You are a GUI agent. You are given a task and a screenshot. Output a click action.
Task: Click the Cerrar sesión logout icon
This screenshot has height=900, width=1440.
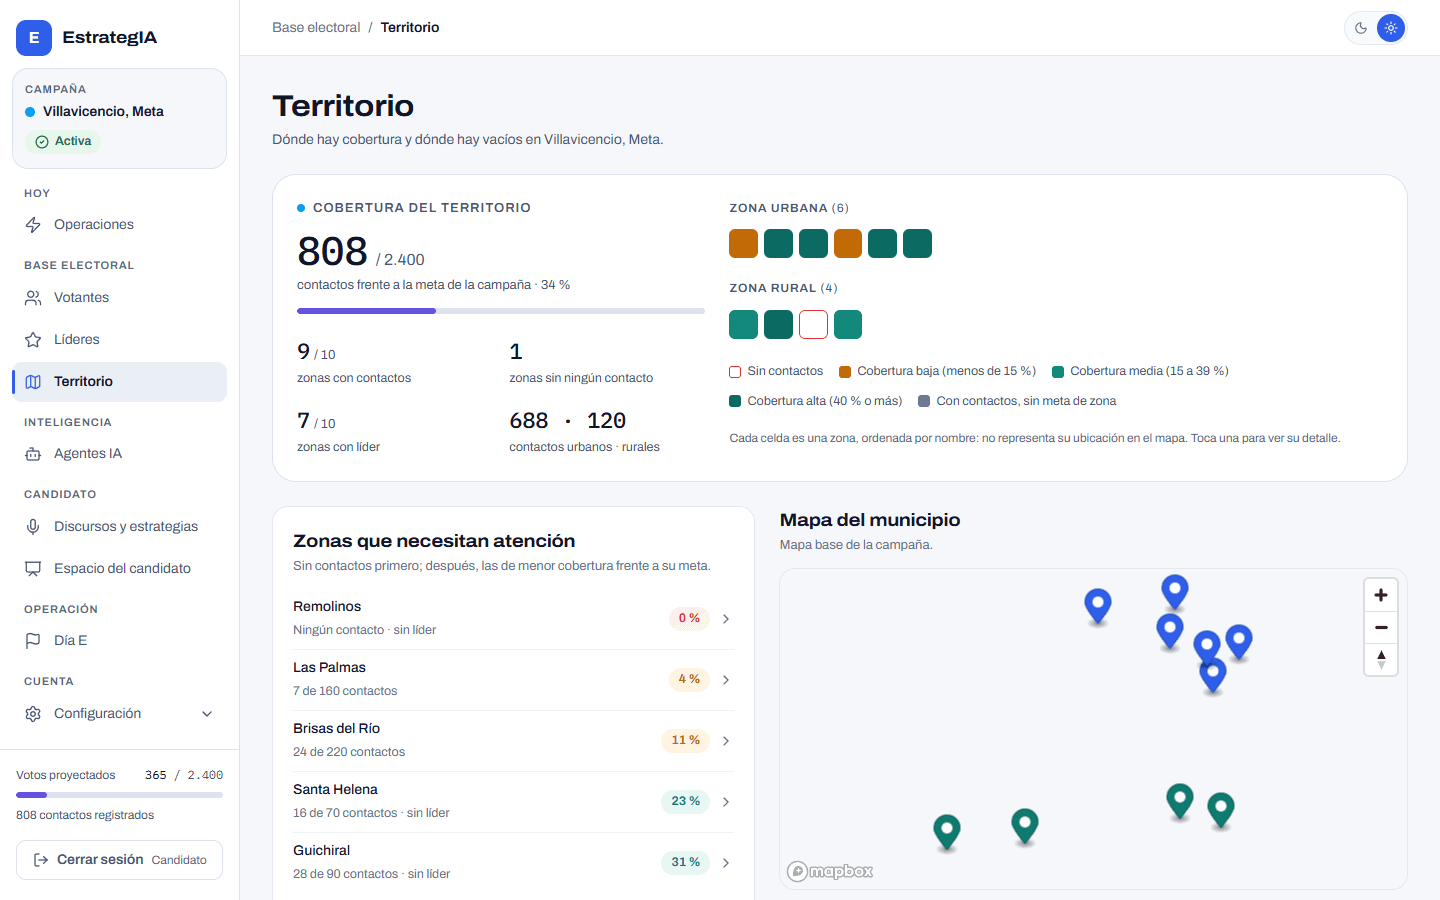click(x=41, y=860)
